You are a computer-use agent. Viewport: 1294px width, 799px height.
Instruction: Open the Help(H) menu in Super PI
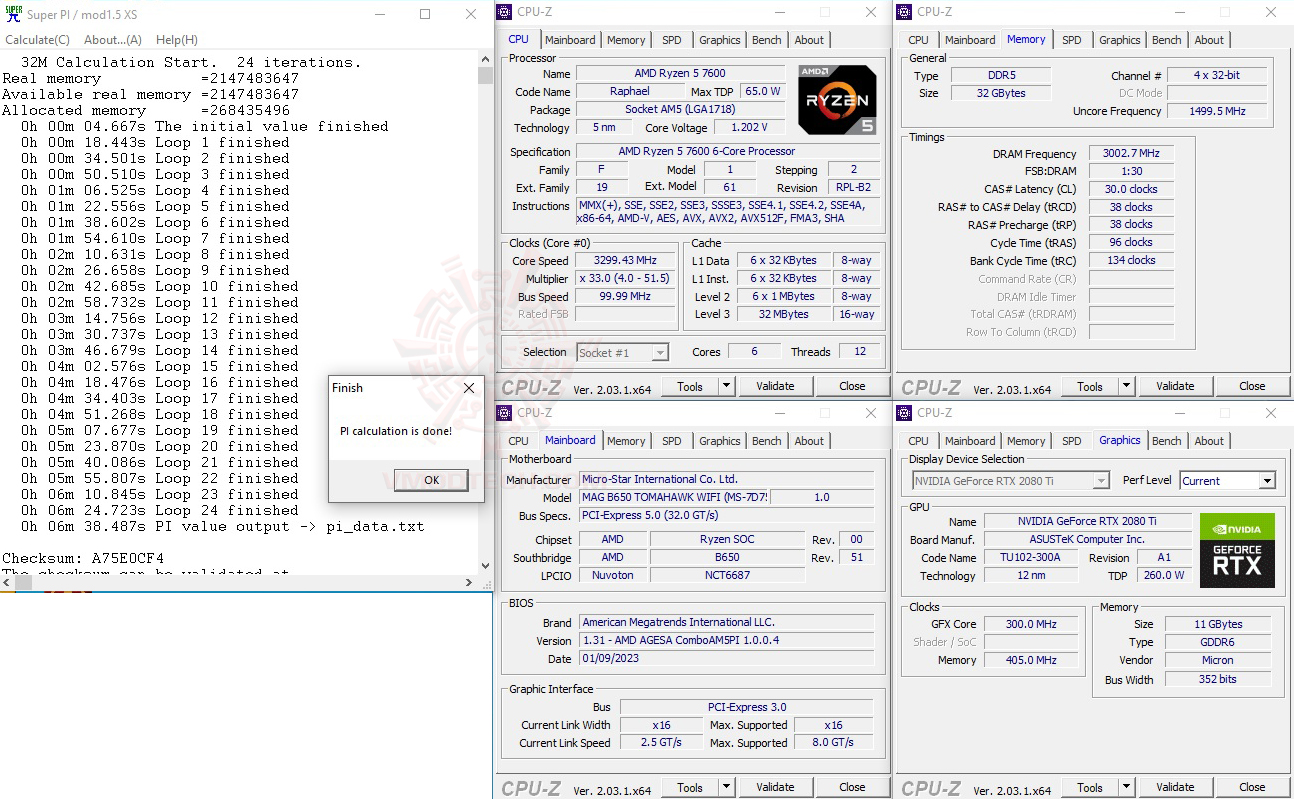tap(177, 40)
